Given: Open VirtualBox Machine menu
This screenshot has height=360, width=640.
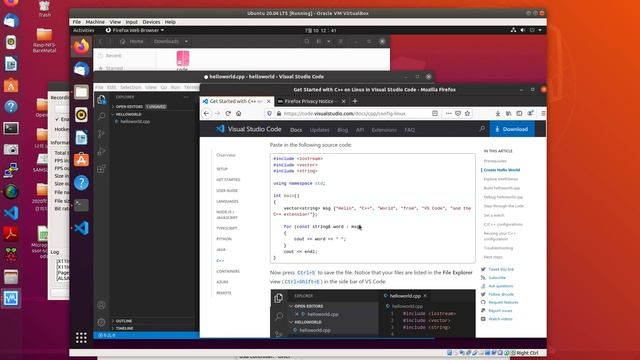Looking at the screenshot, I should pos(95,22).
